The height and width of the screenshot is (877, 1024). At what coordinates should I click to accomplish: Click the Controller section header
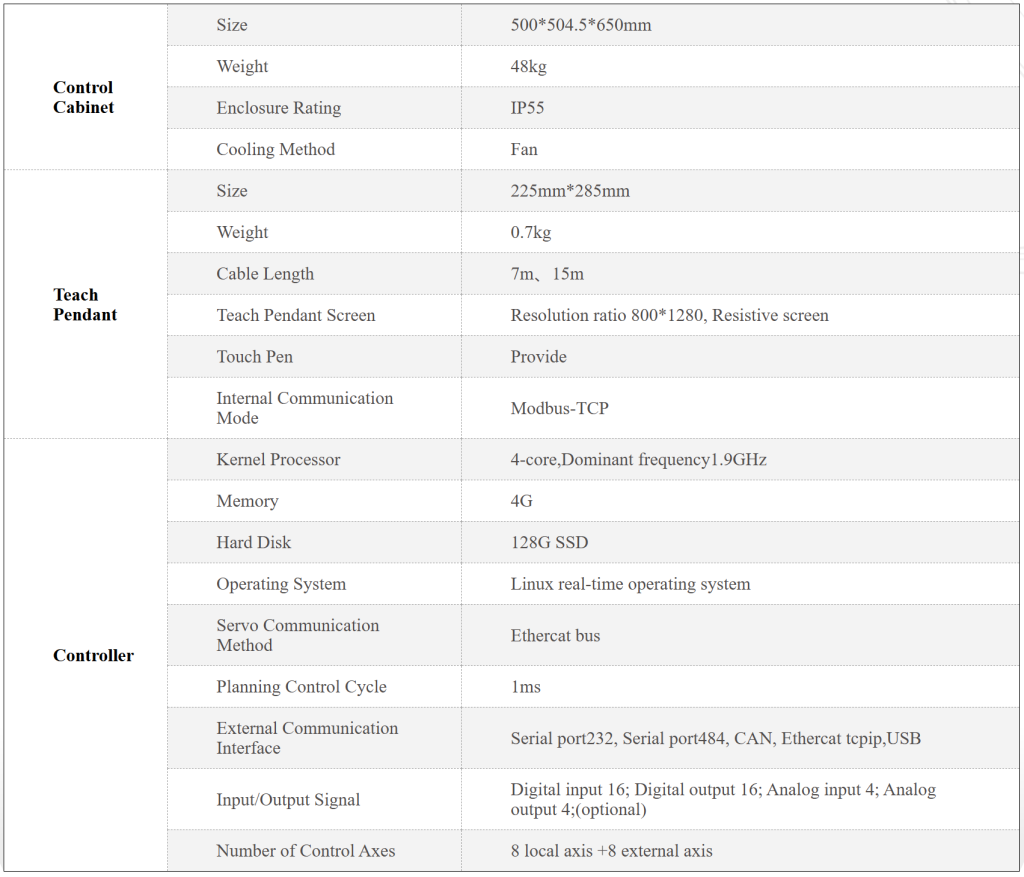[x=93, y=656]
